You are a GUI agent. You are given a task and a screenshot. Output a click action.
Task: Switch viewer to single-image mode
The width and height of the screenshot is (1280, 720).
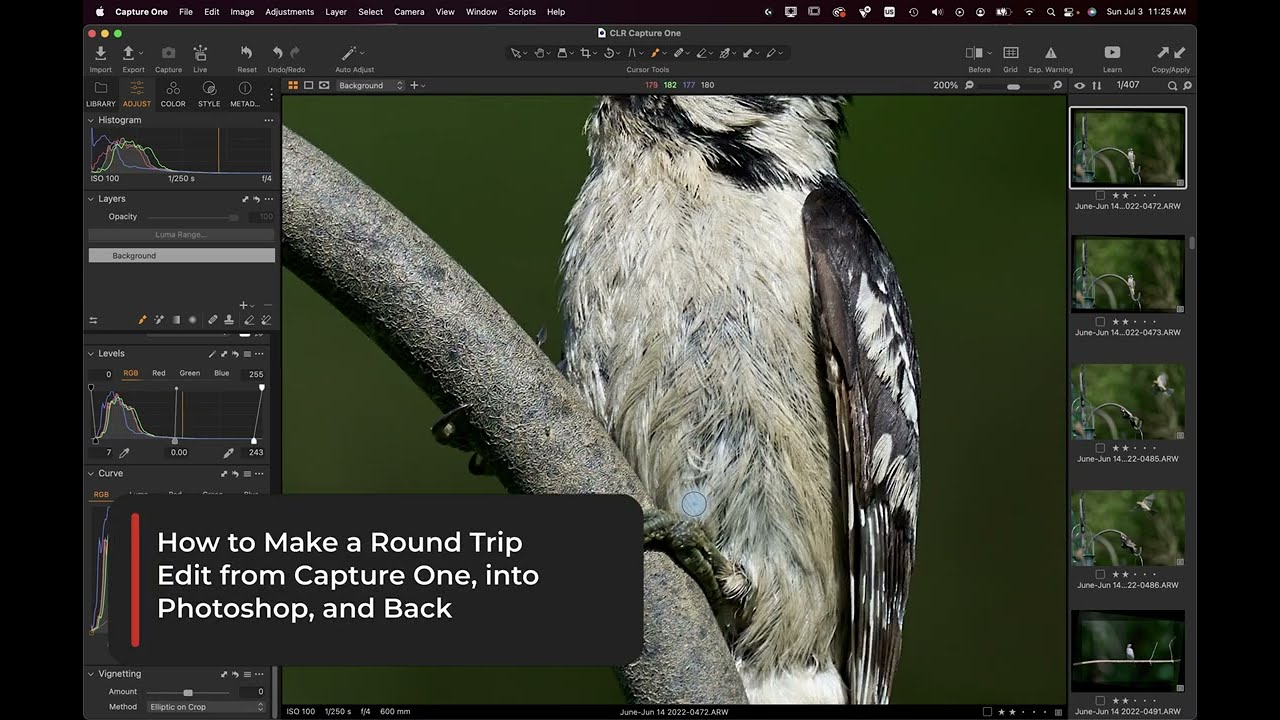click(x=308, y=86)
